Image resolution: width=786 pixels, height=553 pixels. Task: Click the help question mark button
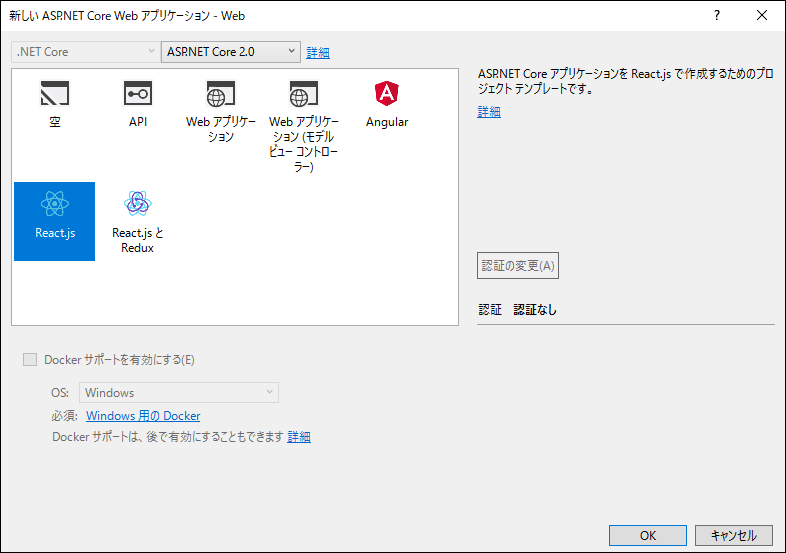click(717, 16)
